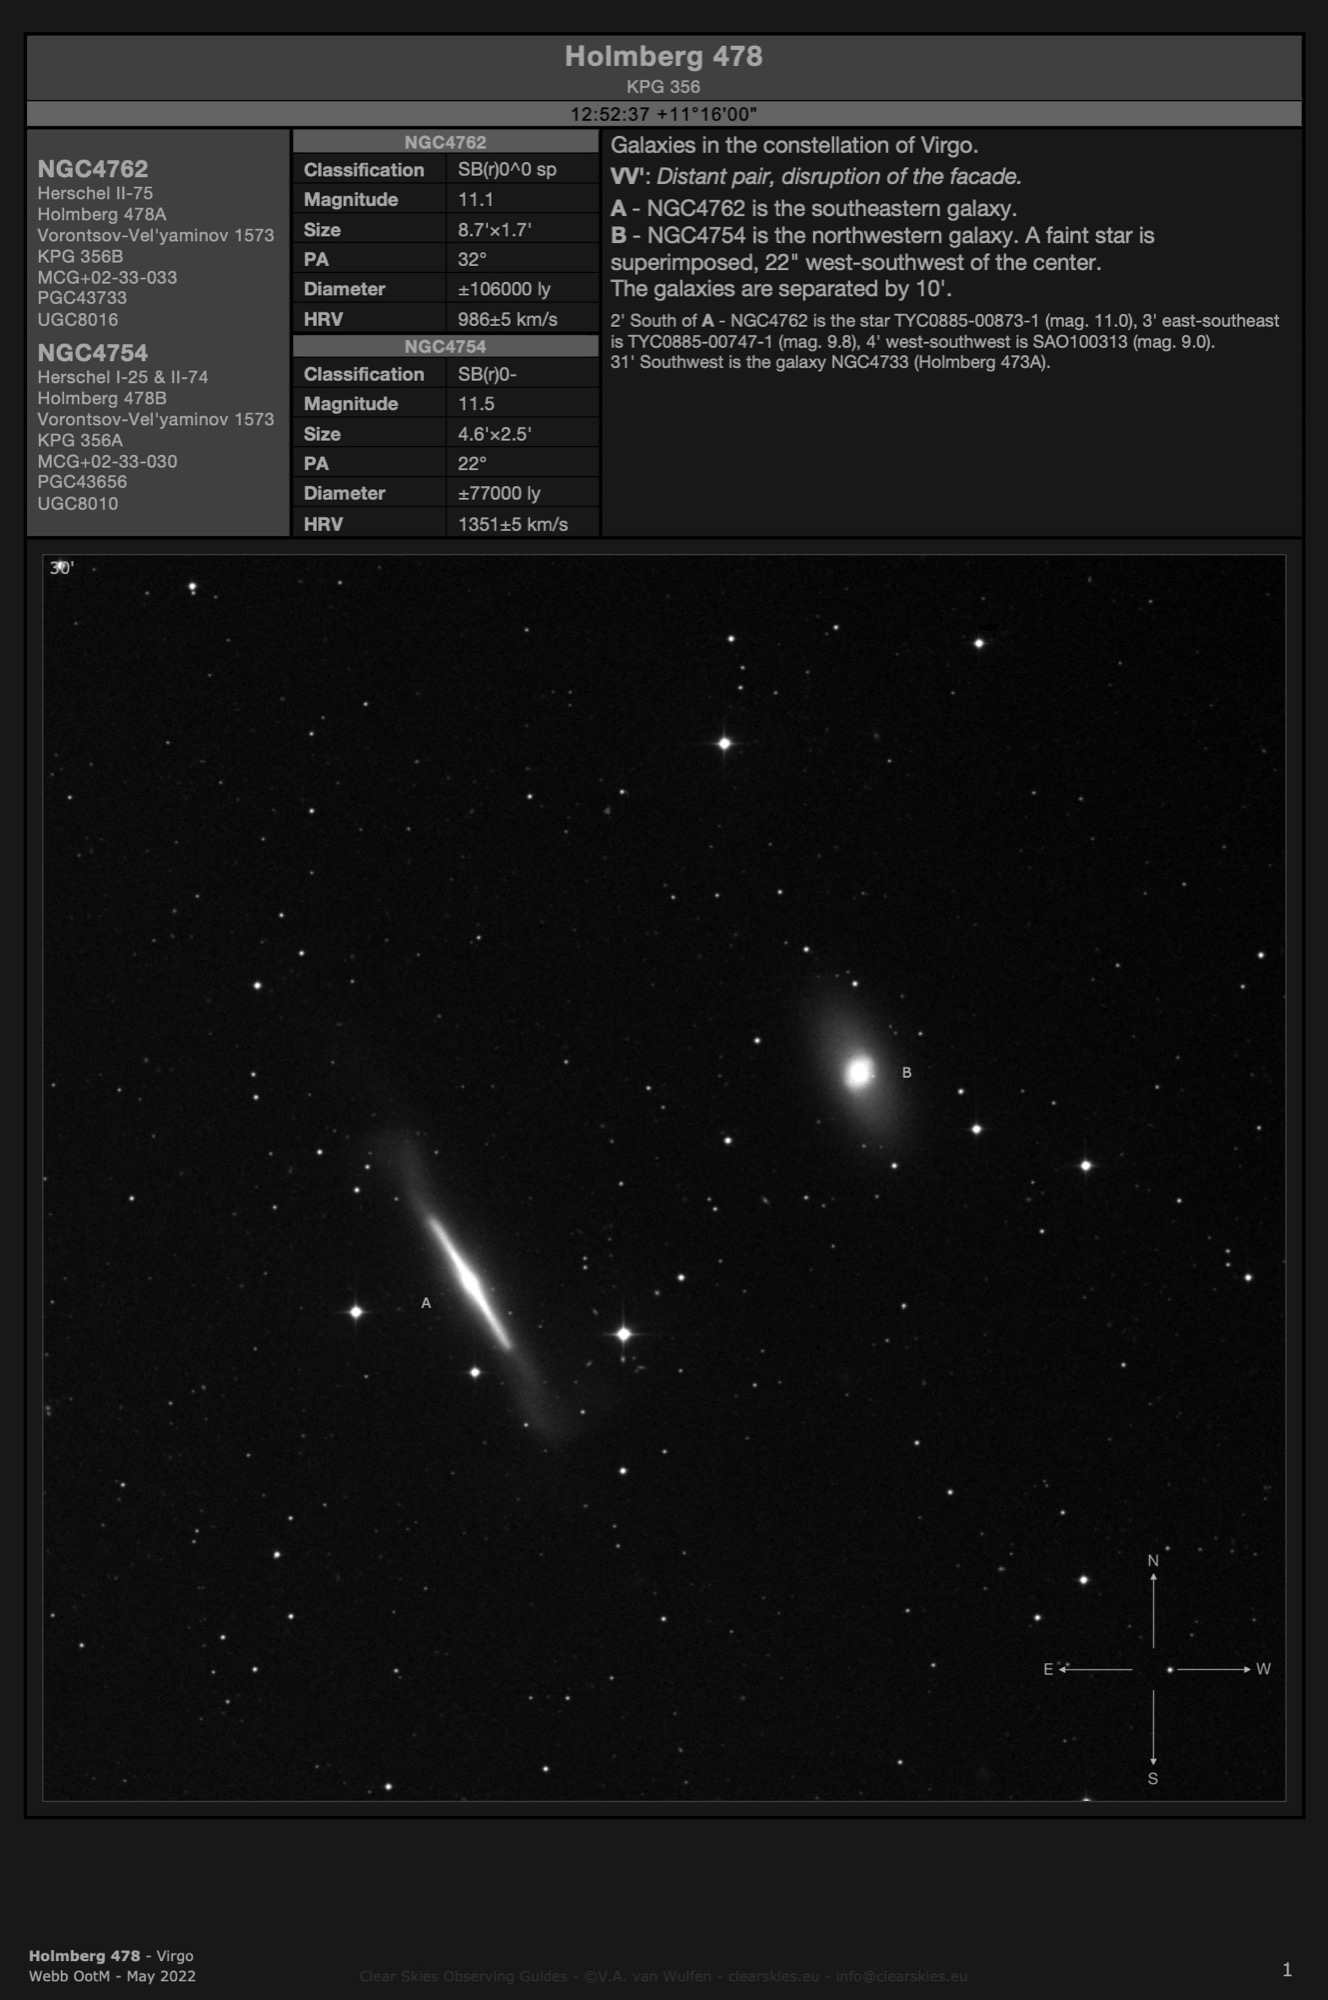Viewport: 1328px width, 2000px height.
Task: Click the PA value 32°
Action: point(472,259)
